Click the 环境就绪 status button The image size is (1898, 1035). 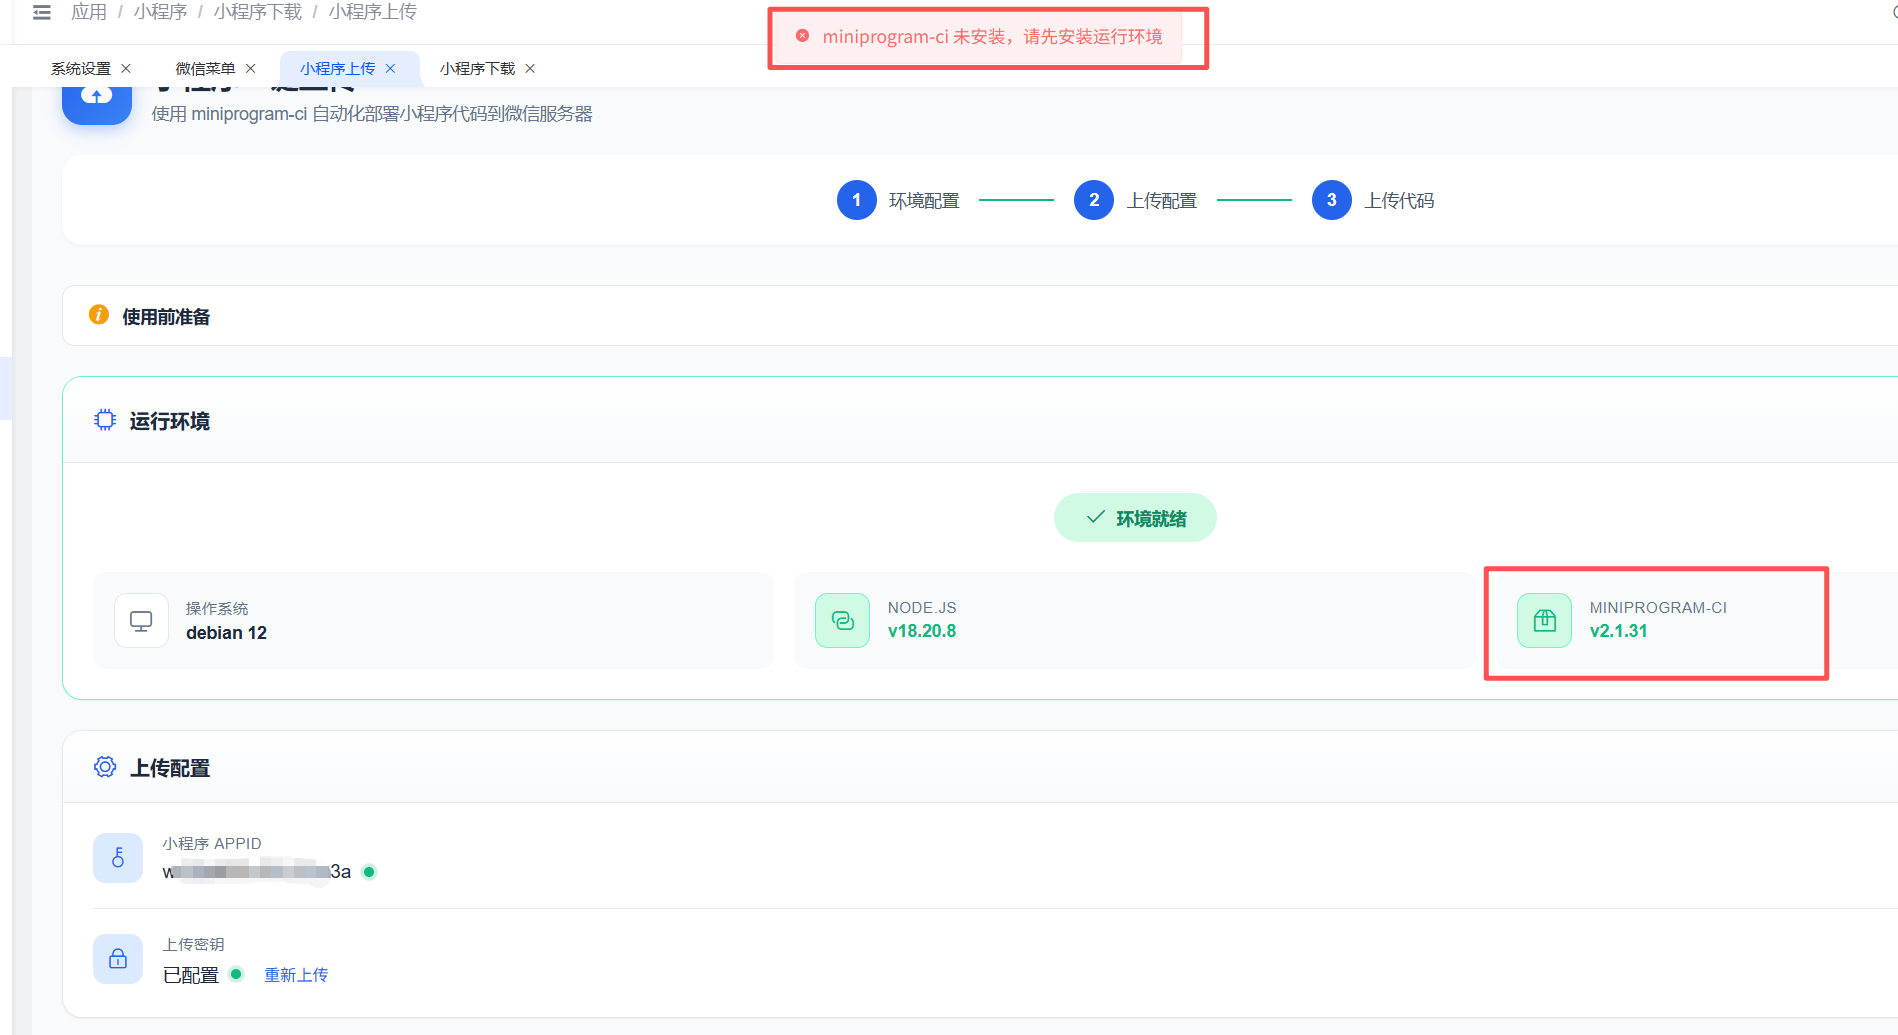1135,518
